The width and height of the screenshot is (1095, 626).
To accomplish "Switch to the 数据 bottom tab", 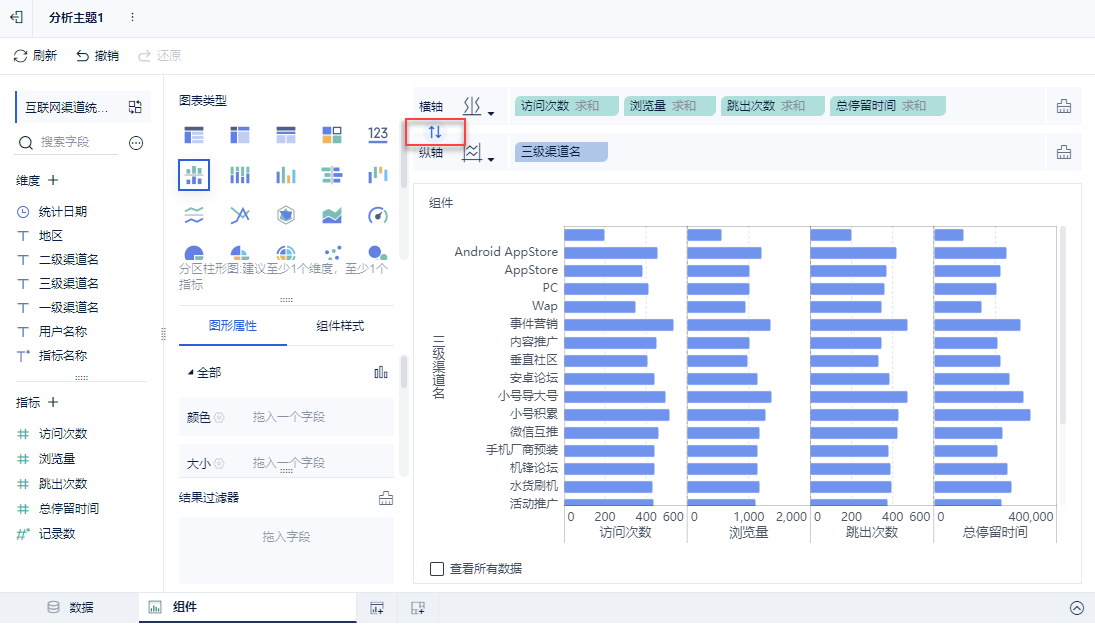I will point(70,608).
